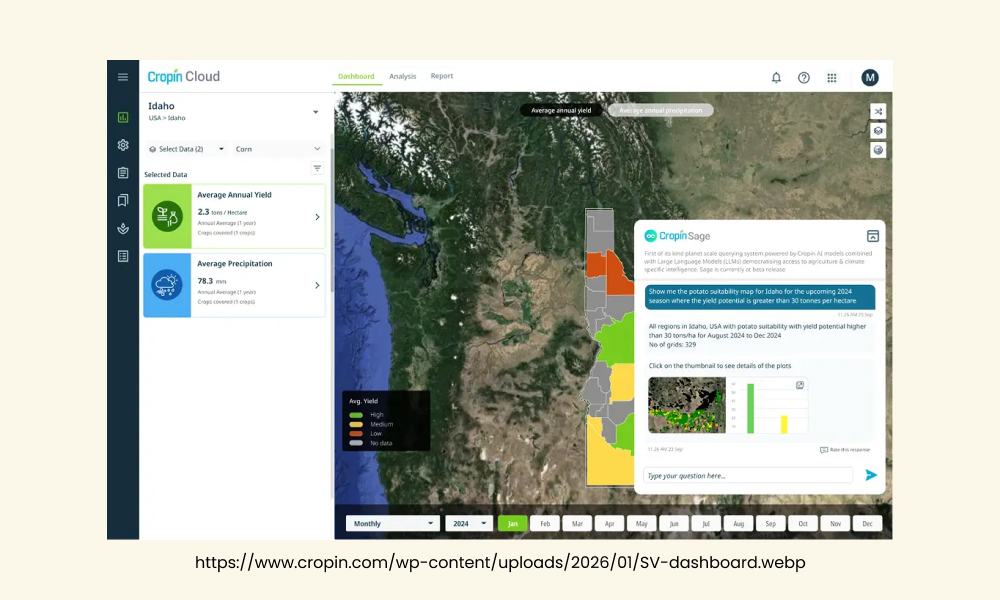The image size is (1000, 600).
Task: Open the help question mark icon
Action: click(x=804, y=78)
